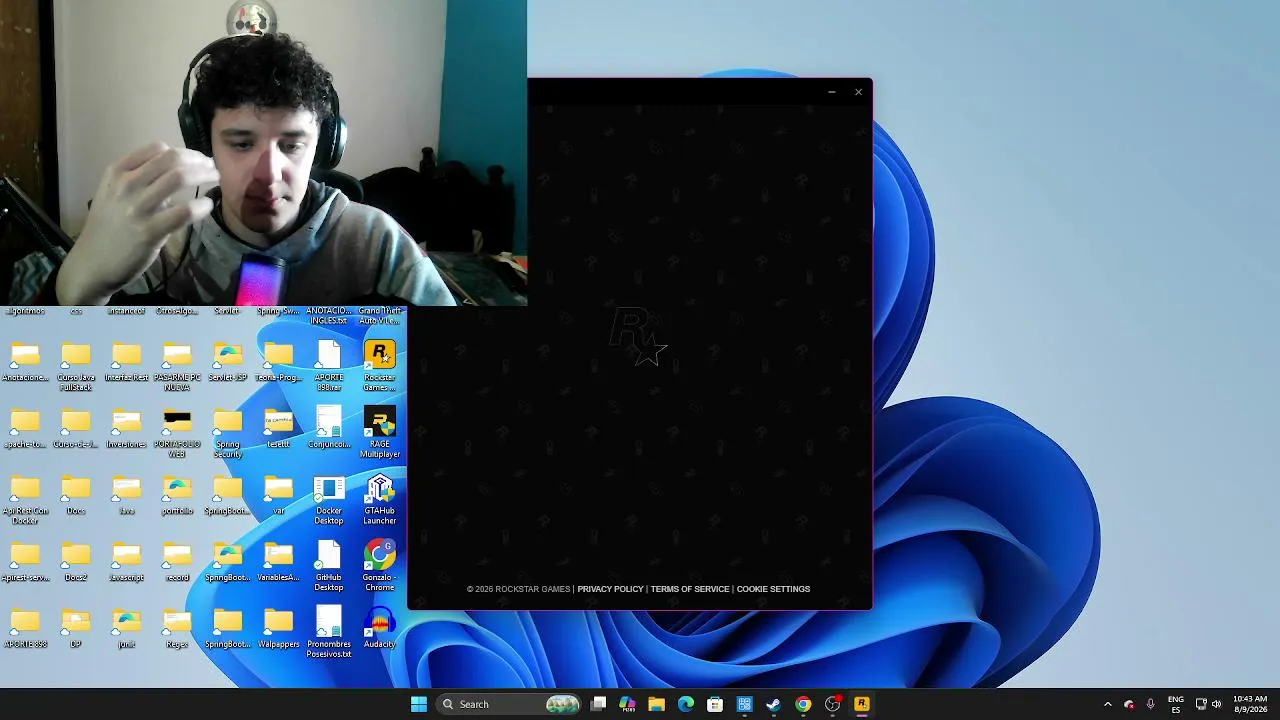Select the Inversiones folder
The width and height of the screenshot is (1280, 720).
pos(127,428)
